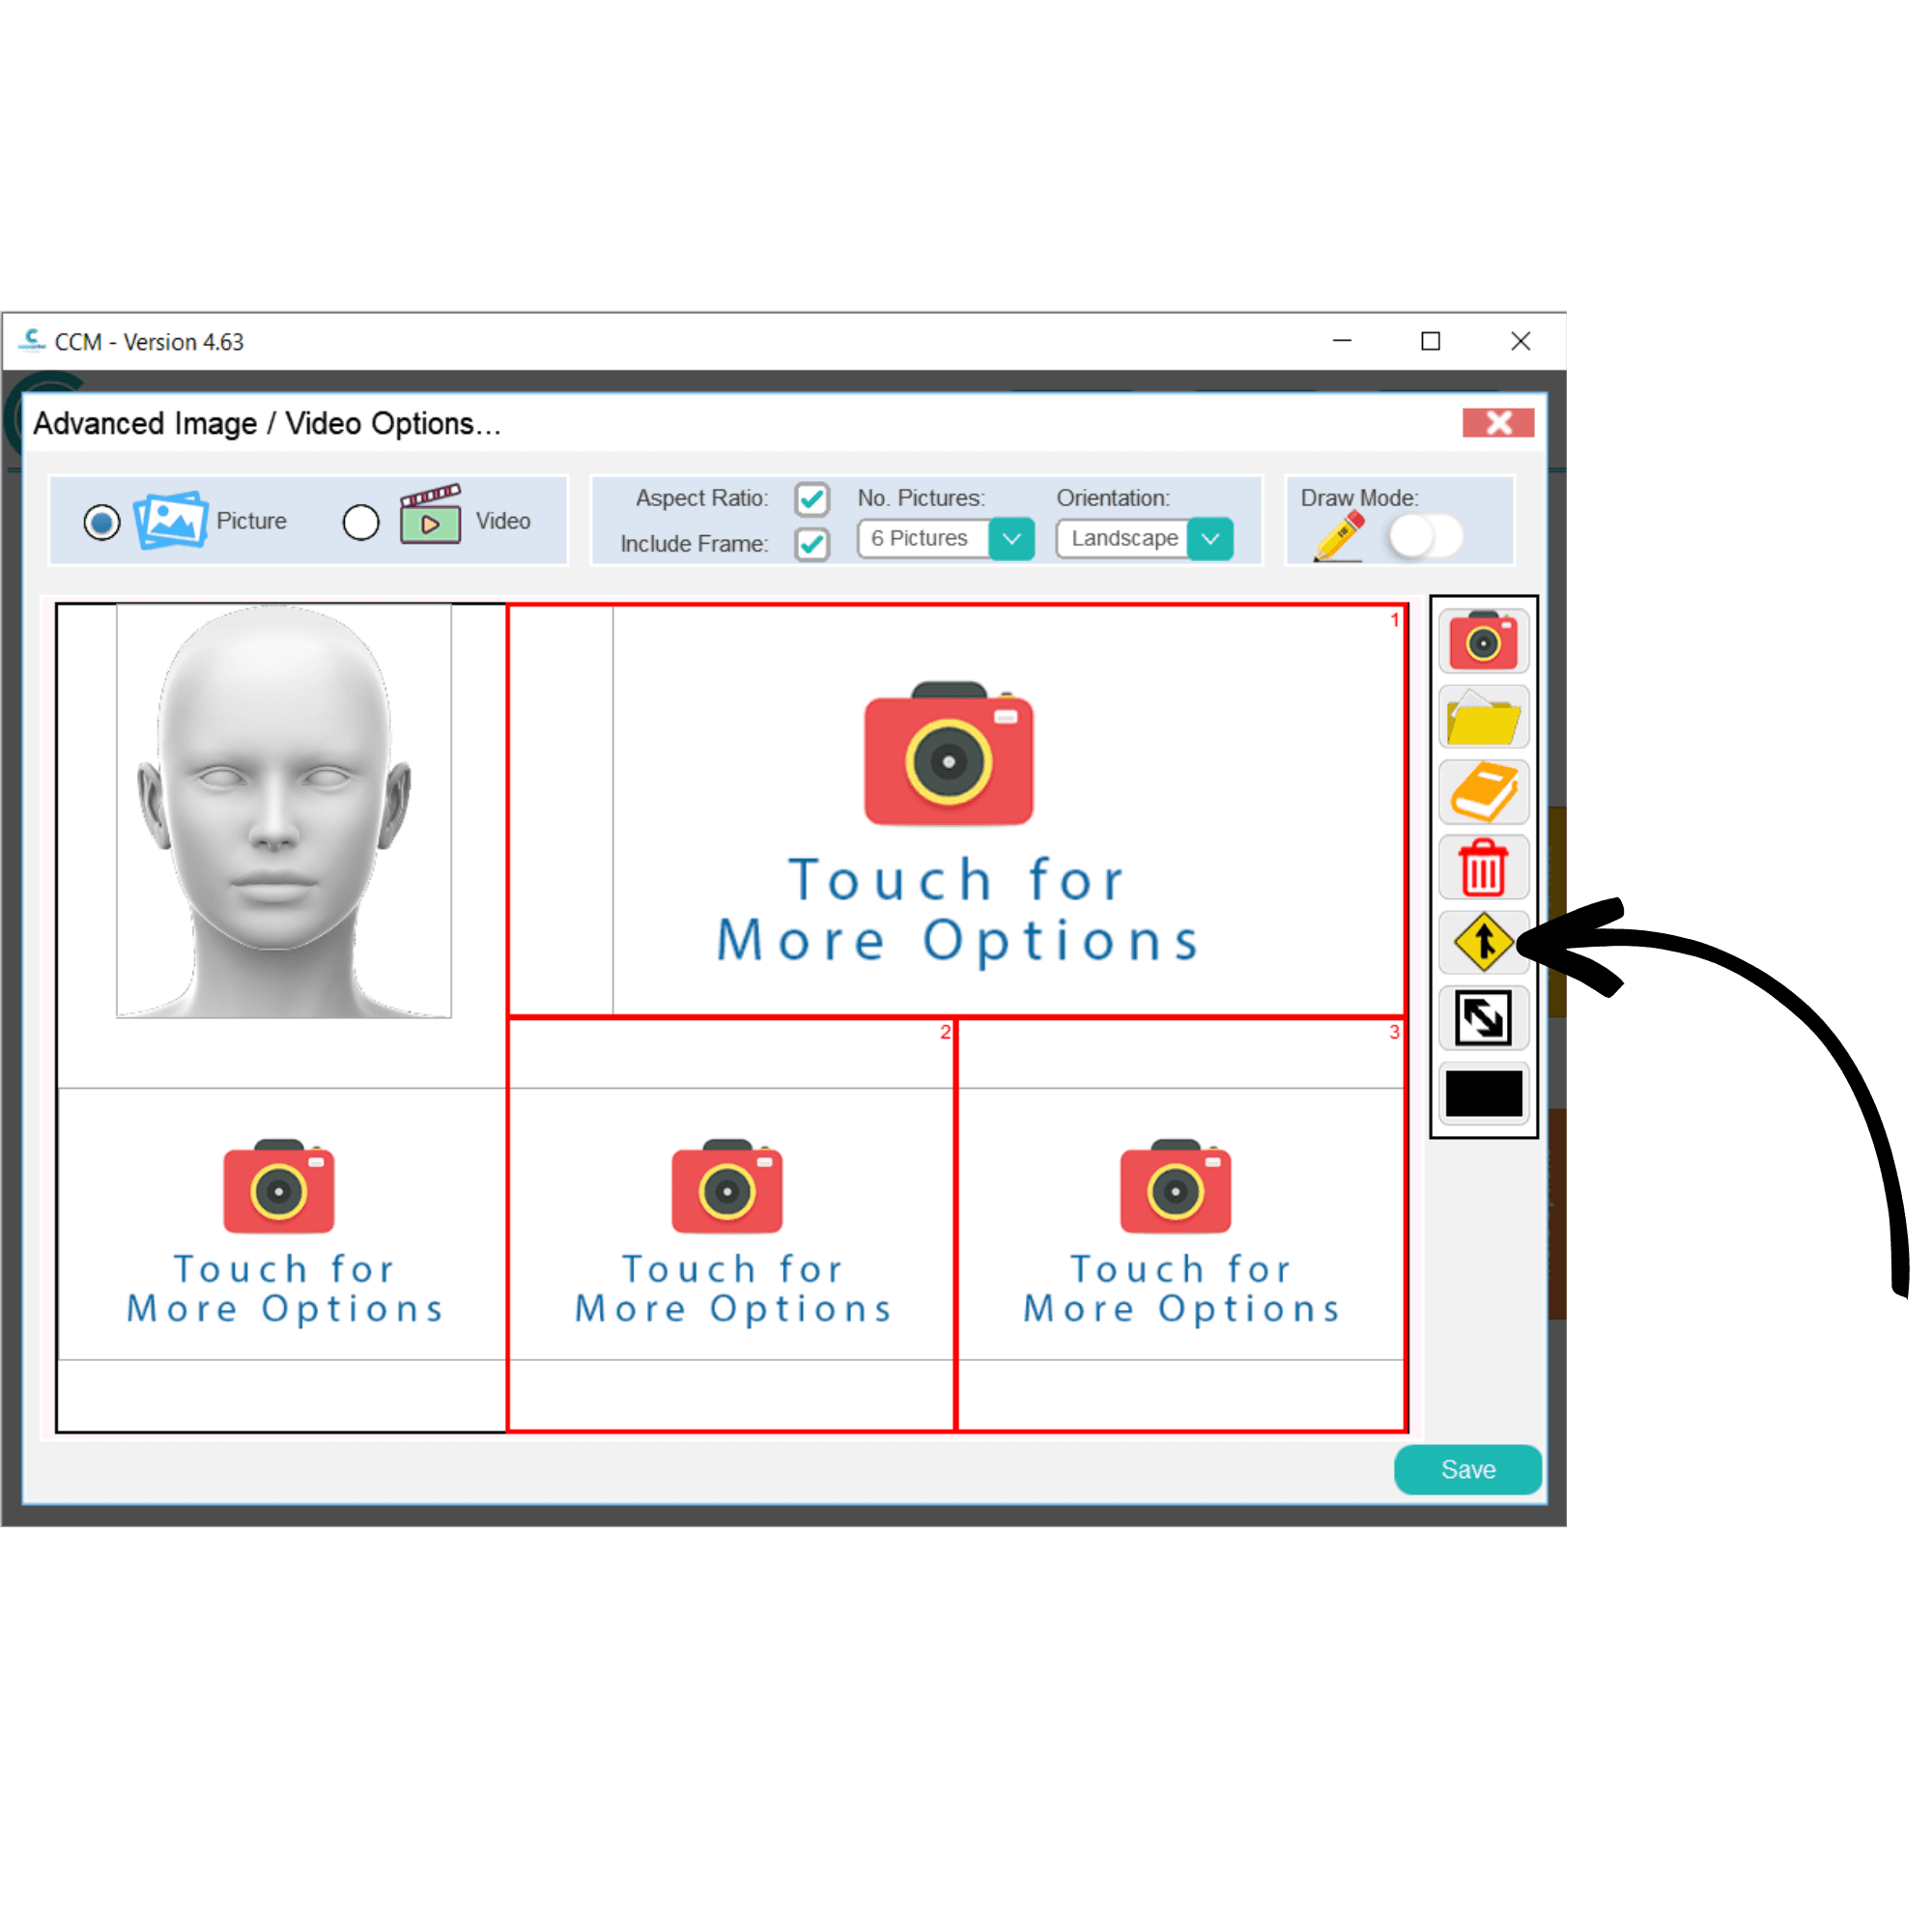Toggle the Aspect Ratio checkbox
The width and height of the screenshot is (1932, 1932).
point(812,498)
